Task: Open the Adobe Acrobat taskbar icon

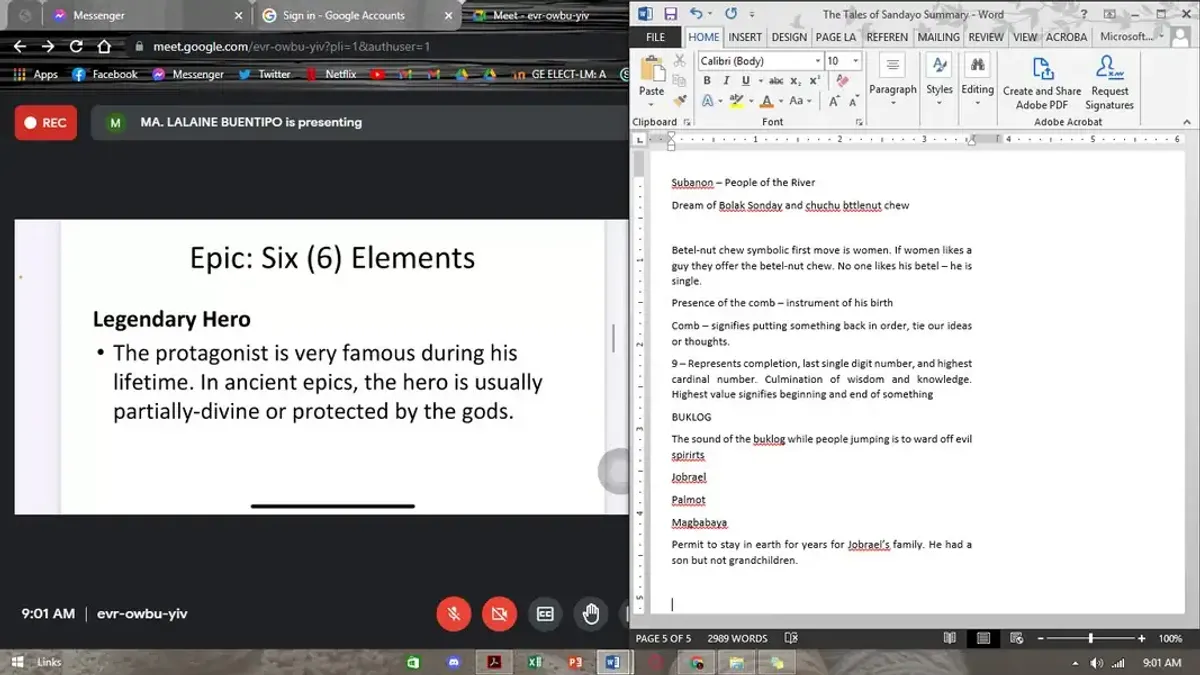Action: click(494, 662)
